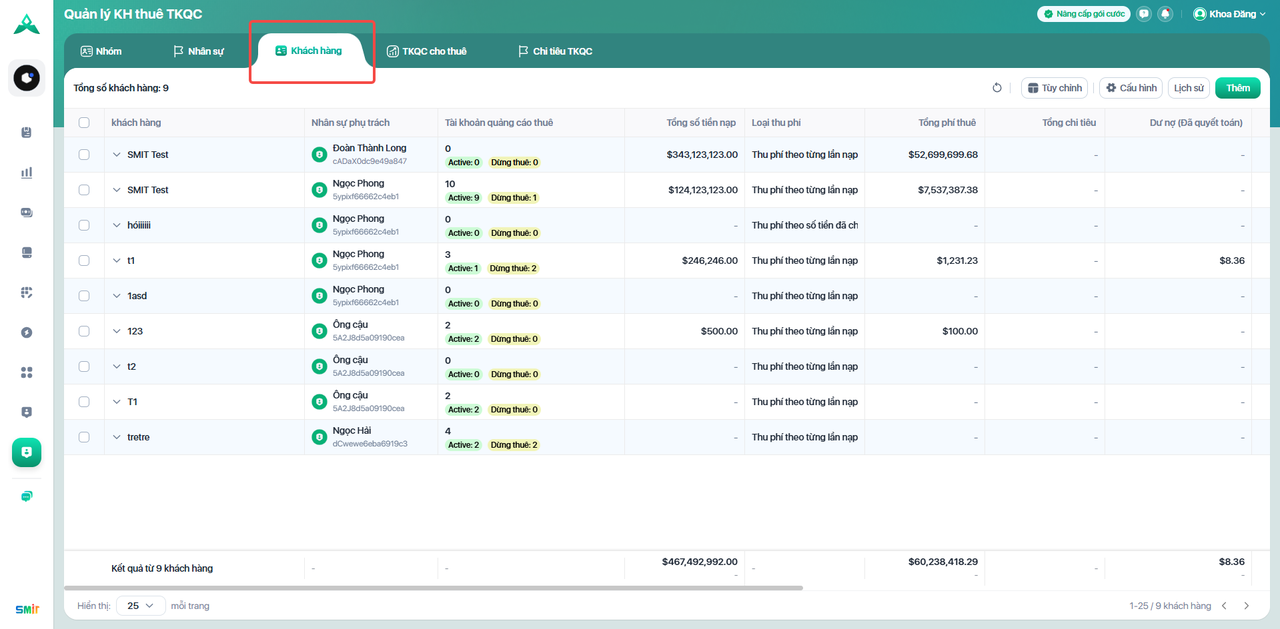The image size is (1280, 629).
Task: Click the green chat icon in sidebar
Action: pos(27,496)
